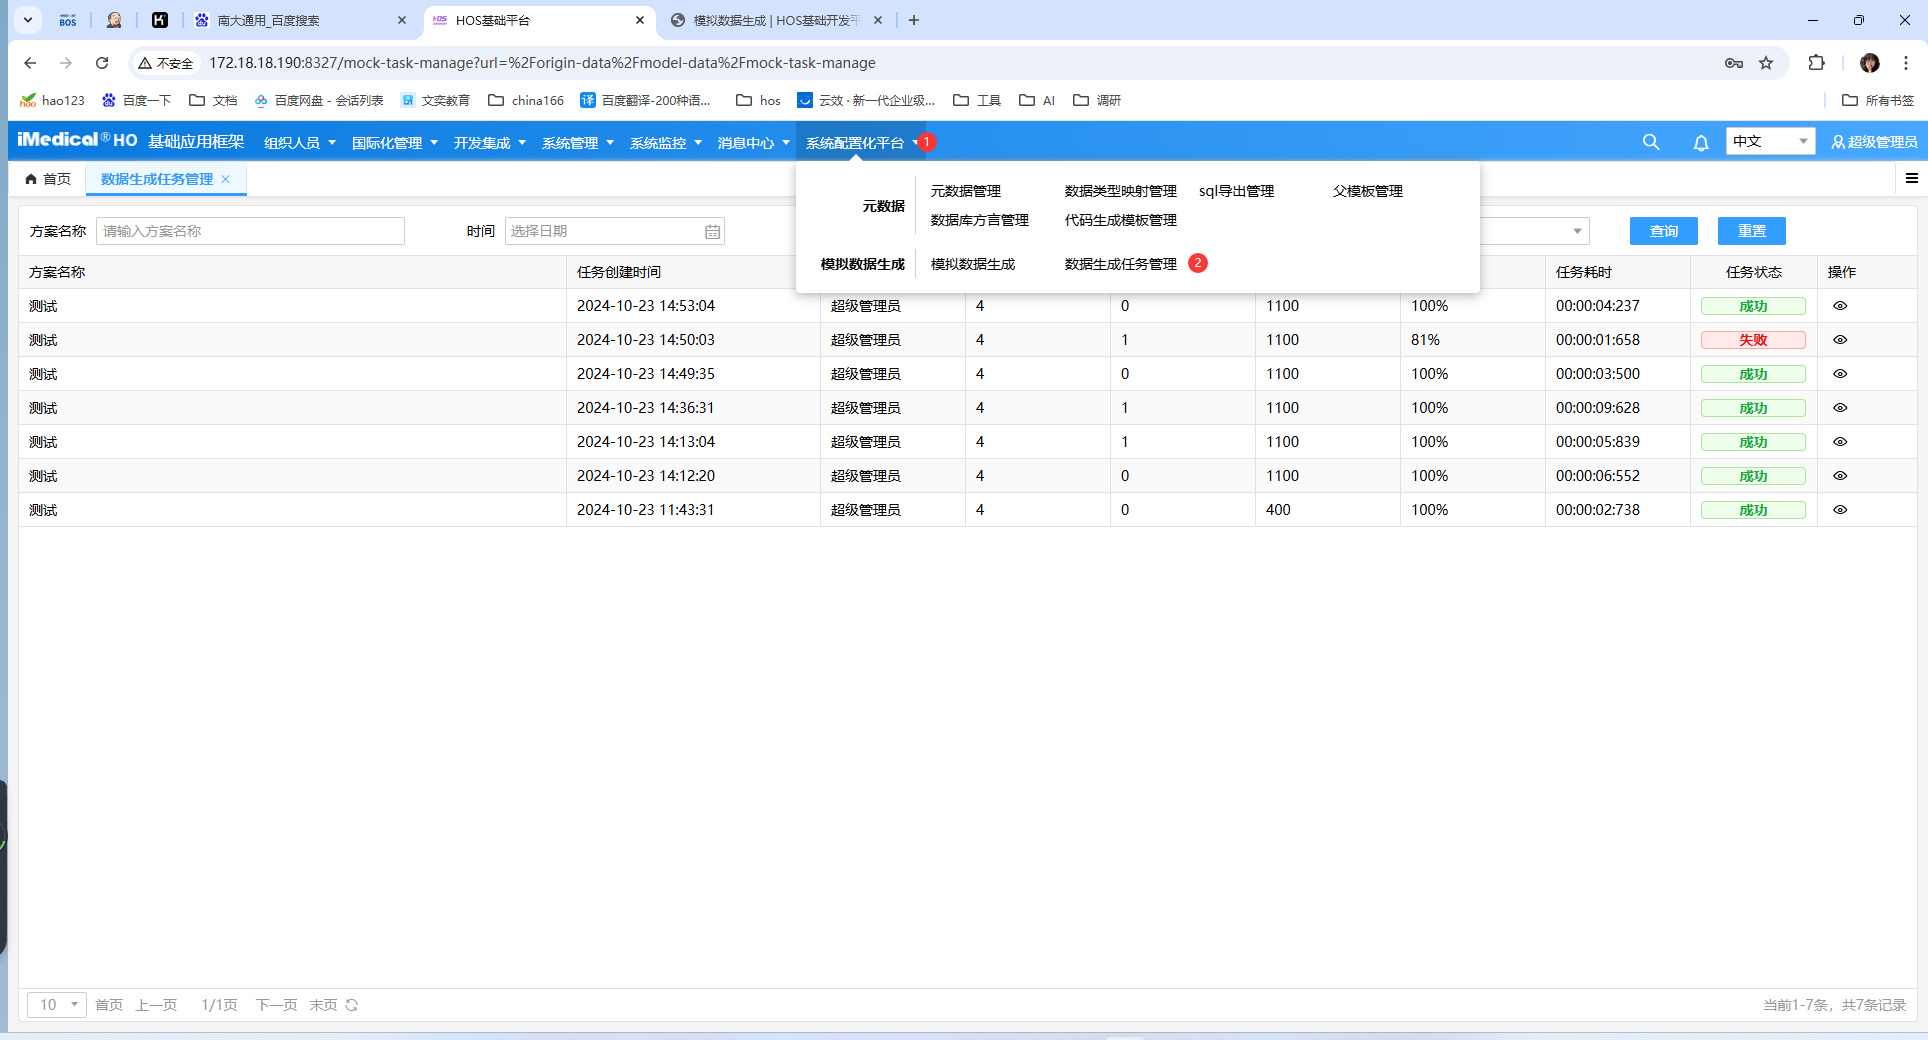Bookmark this page with the star icon
This screenshot has width=1928, height=1040.
pos(1766,63)
